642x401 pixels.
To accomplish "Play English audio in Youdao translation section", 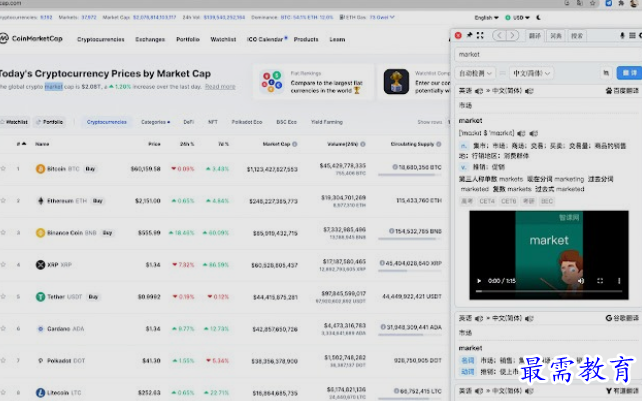I will coord(479,391).
